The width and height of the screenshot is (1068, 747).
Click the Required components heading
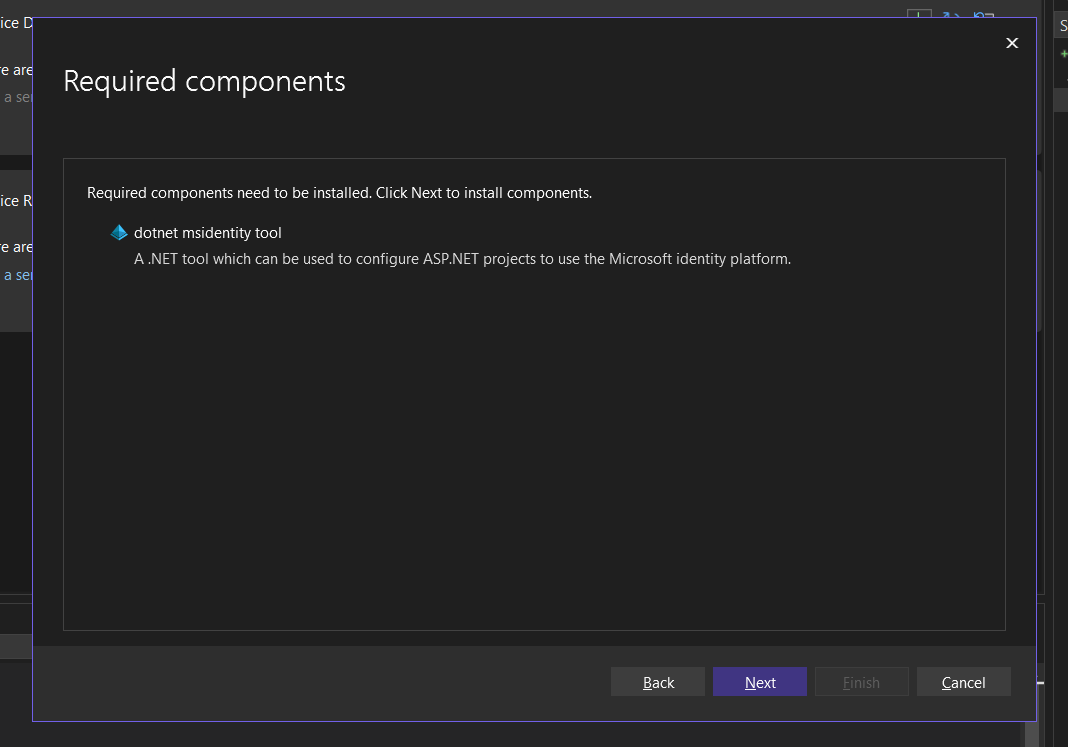coord(204,81)
